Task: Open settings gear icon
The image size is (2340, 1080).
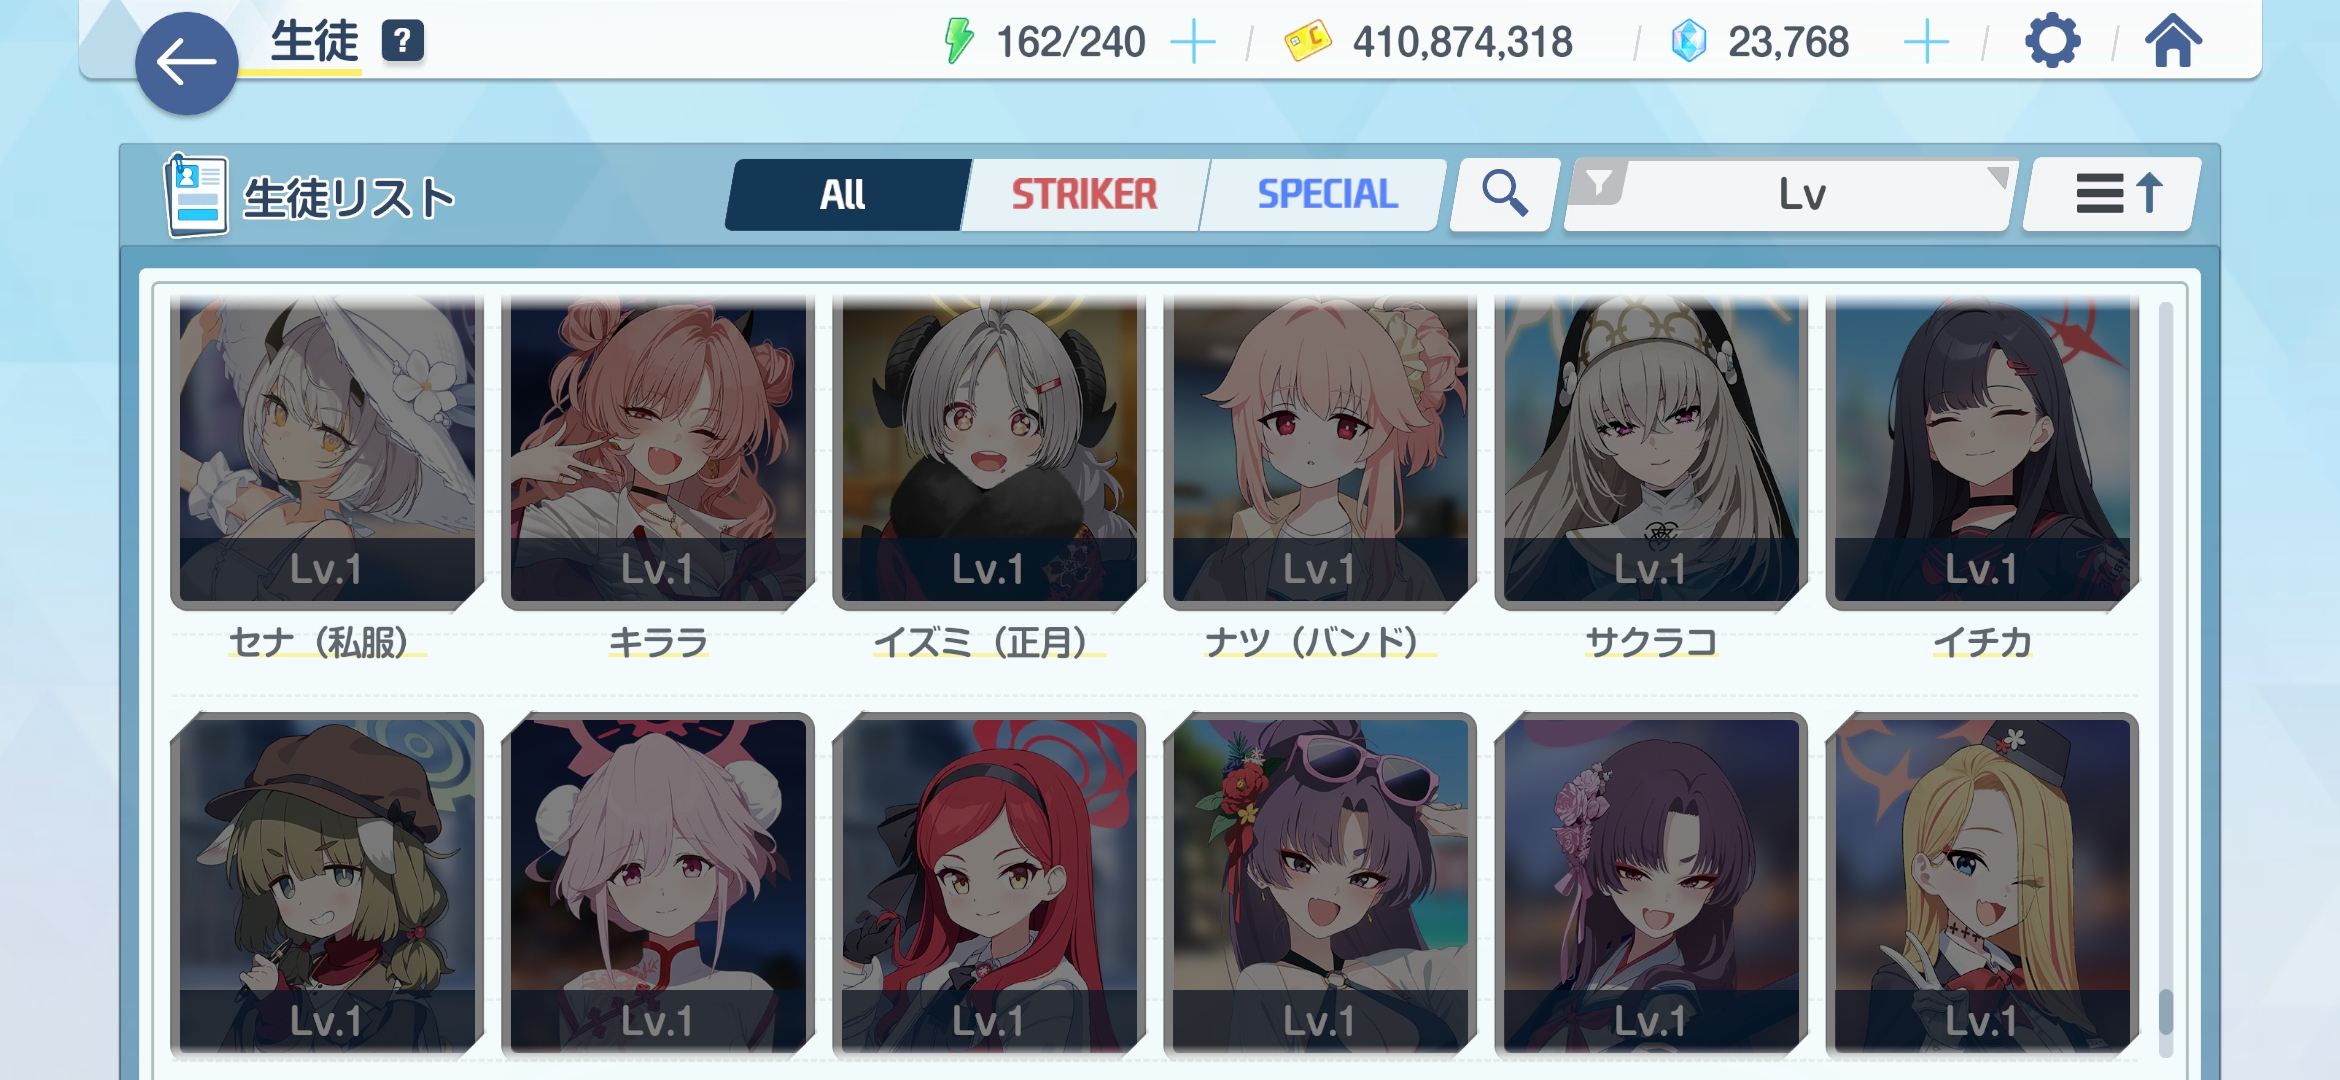Action: 2052,42
